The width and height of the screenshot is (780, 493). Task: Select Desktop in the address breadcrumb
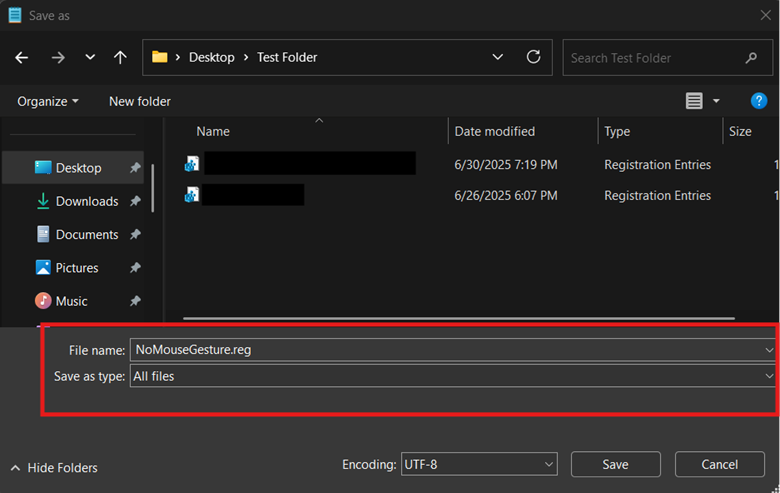click(x=211, y=57)
